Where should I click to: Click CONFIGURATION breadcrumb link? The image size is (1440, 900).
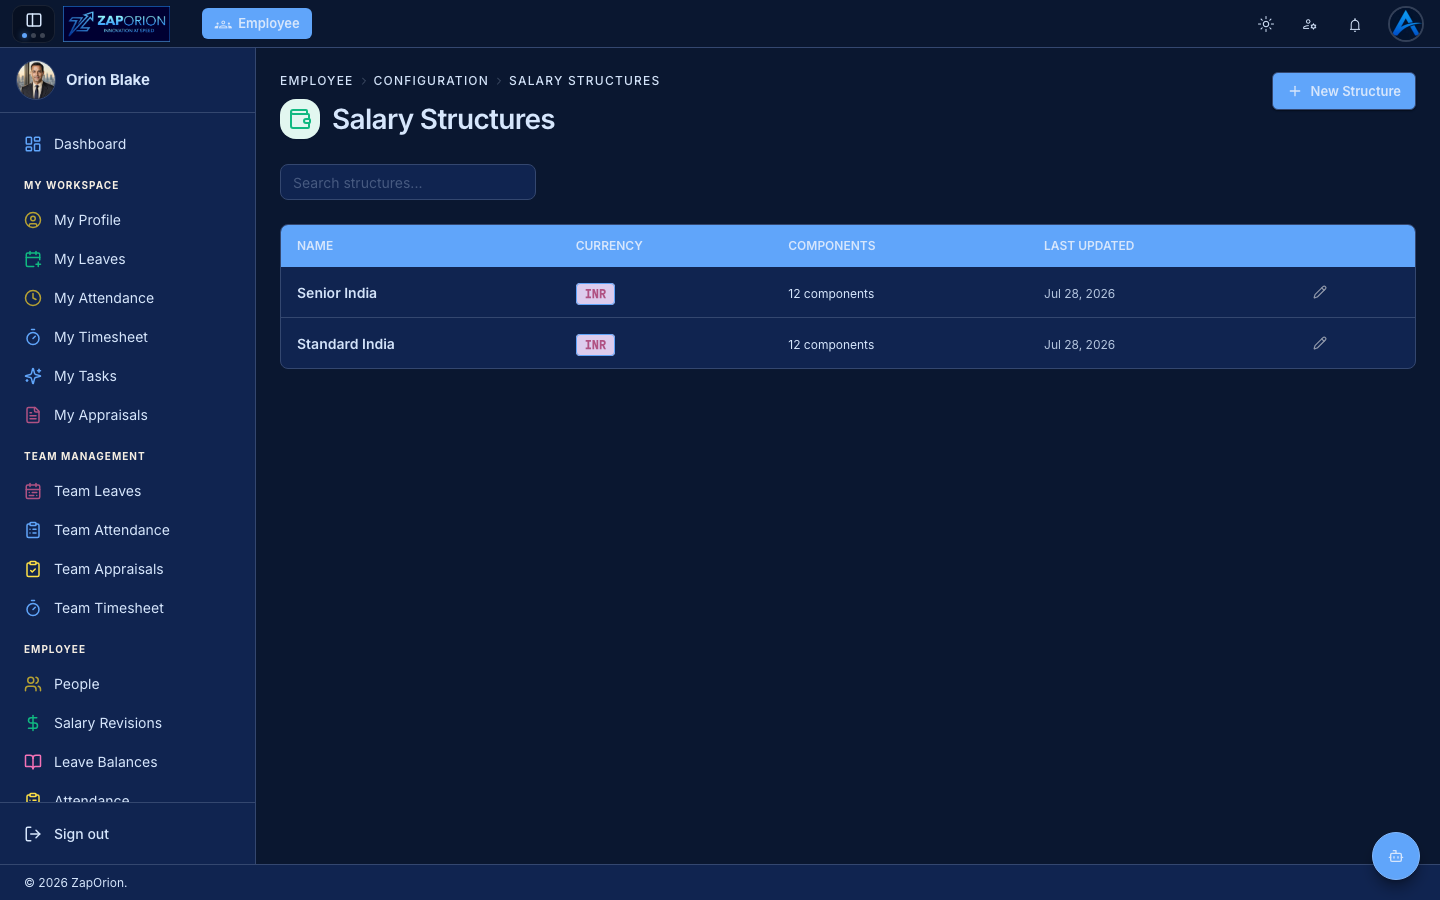point(431,81)
